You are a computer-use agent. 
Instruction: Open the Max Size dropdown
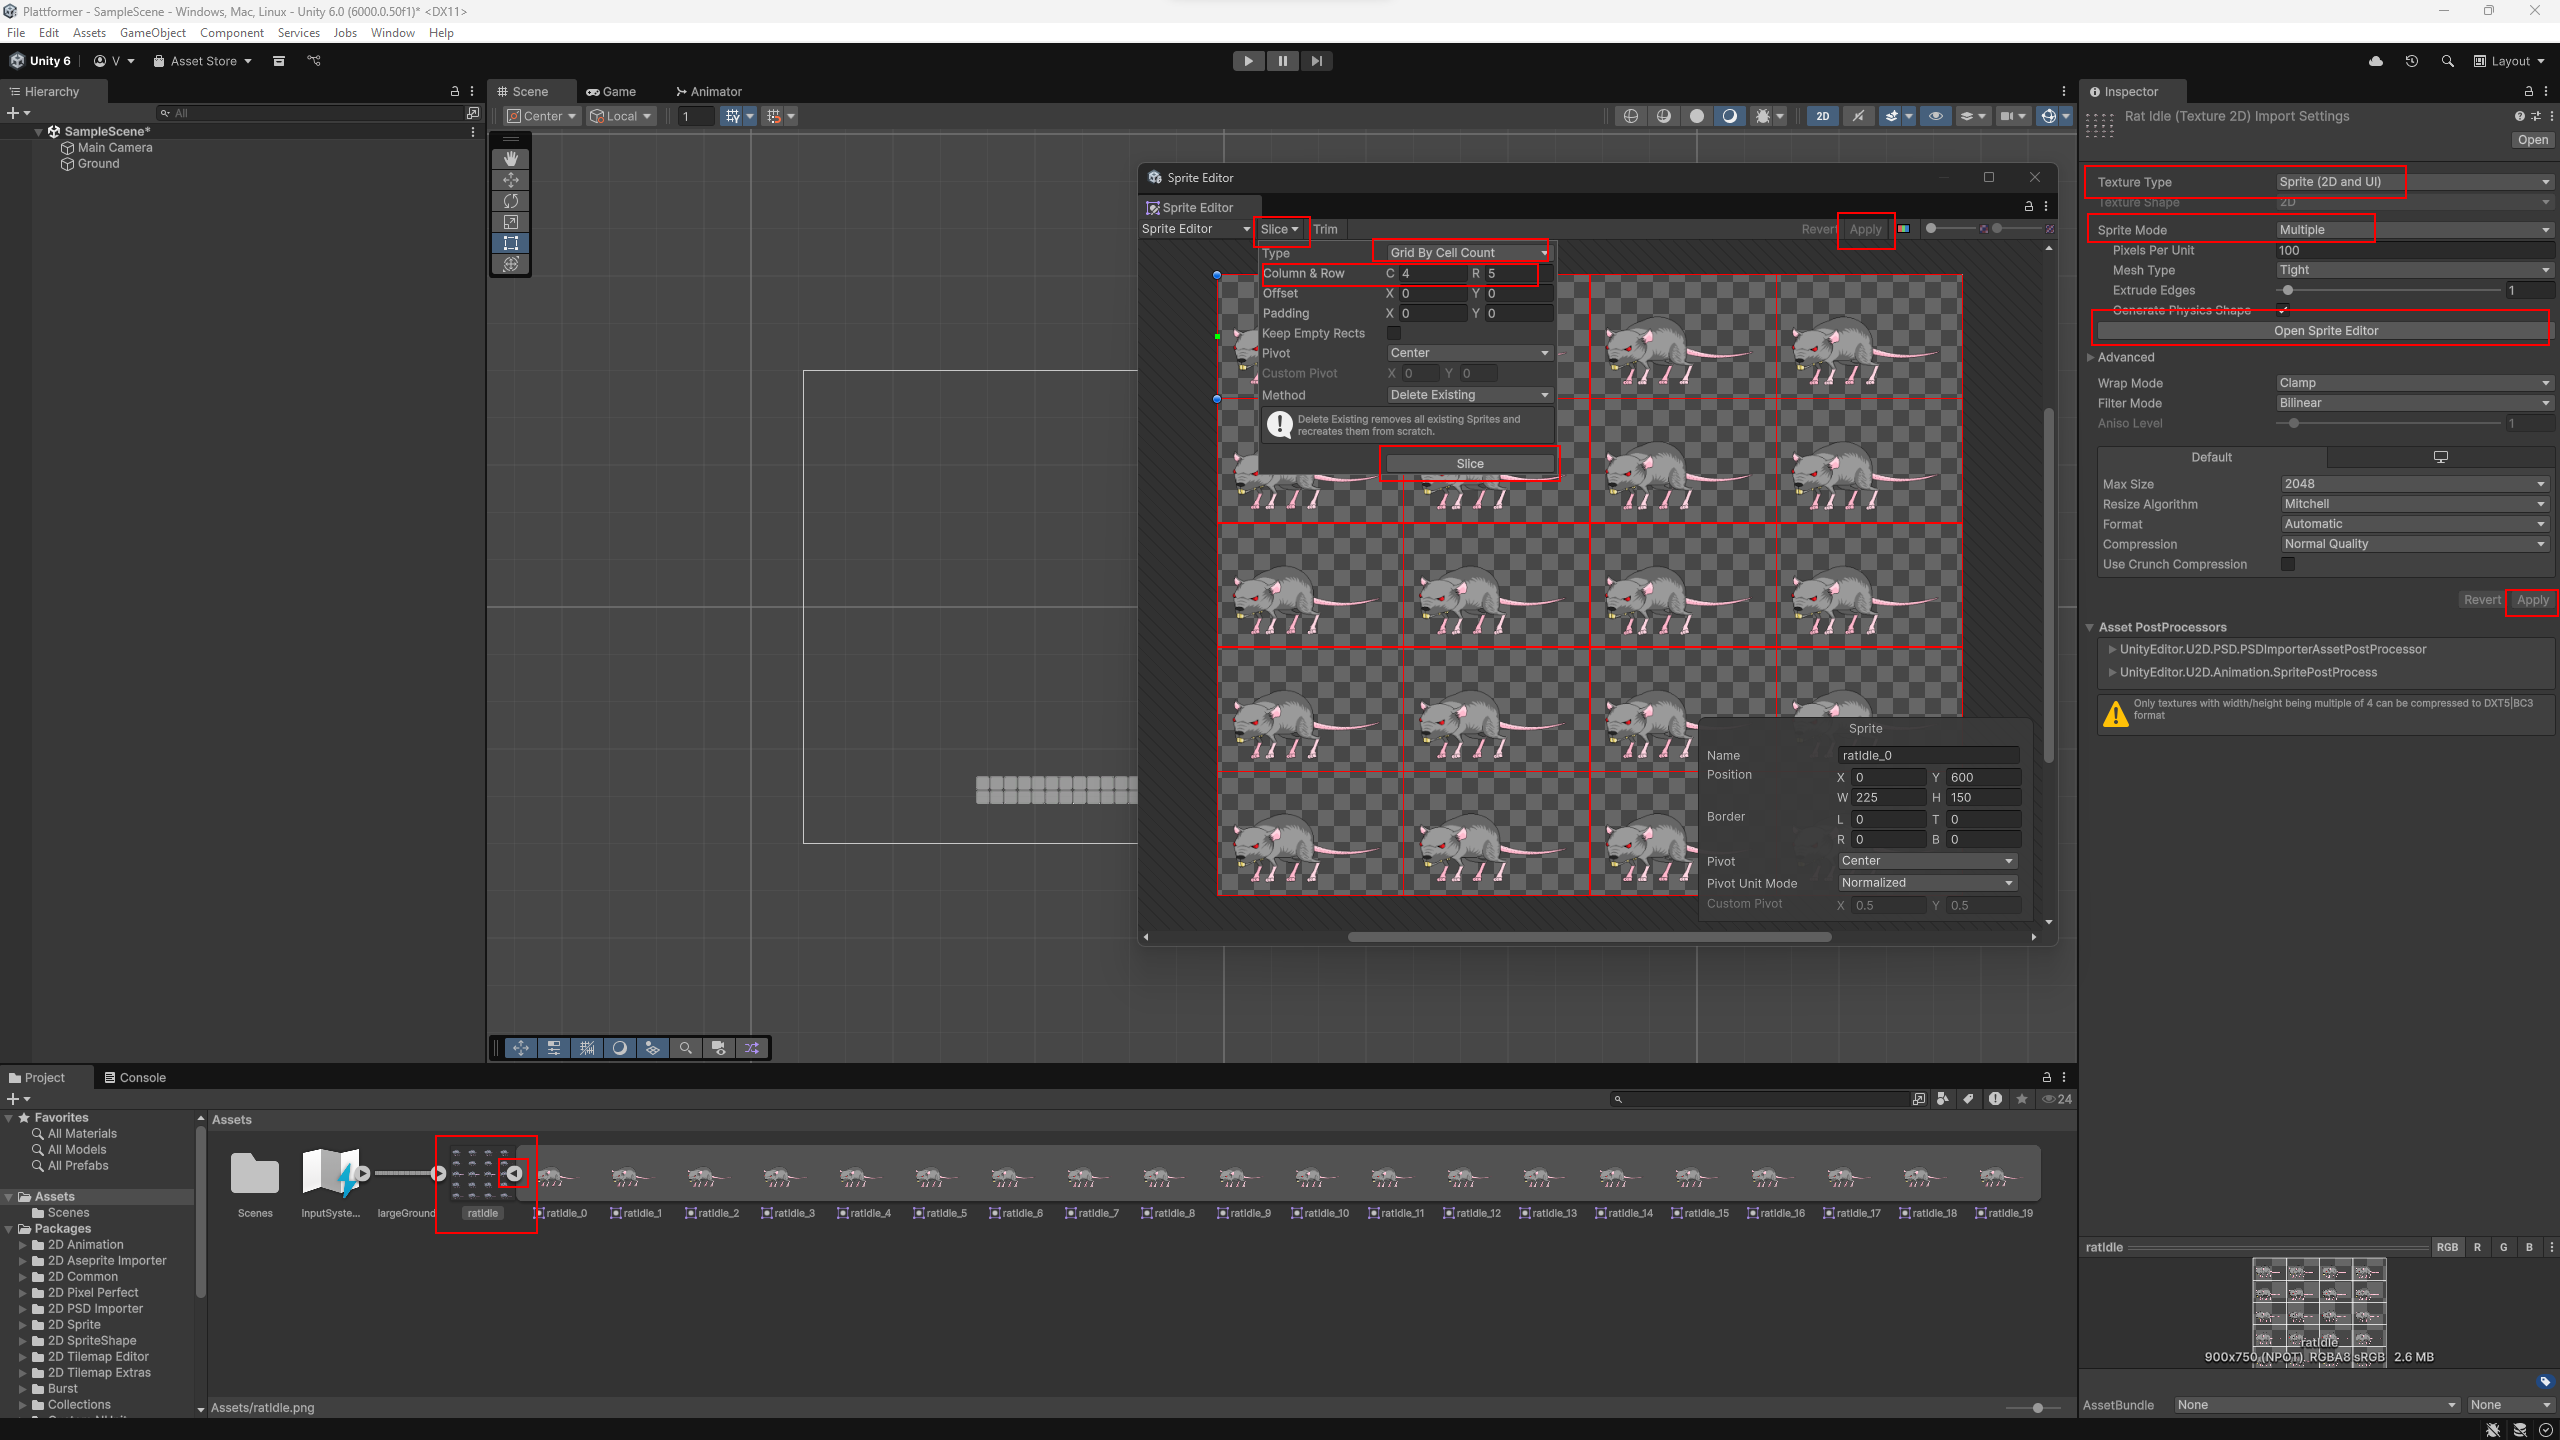[x=2415, y=484]
